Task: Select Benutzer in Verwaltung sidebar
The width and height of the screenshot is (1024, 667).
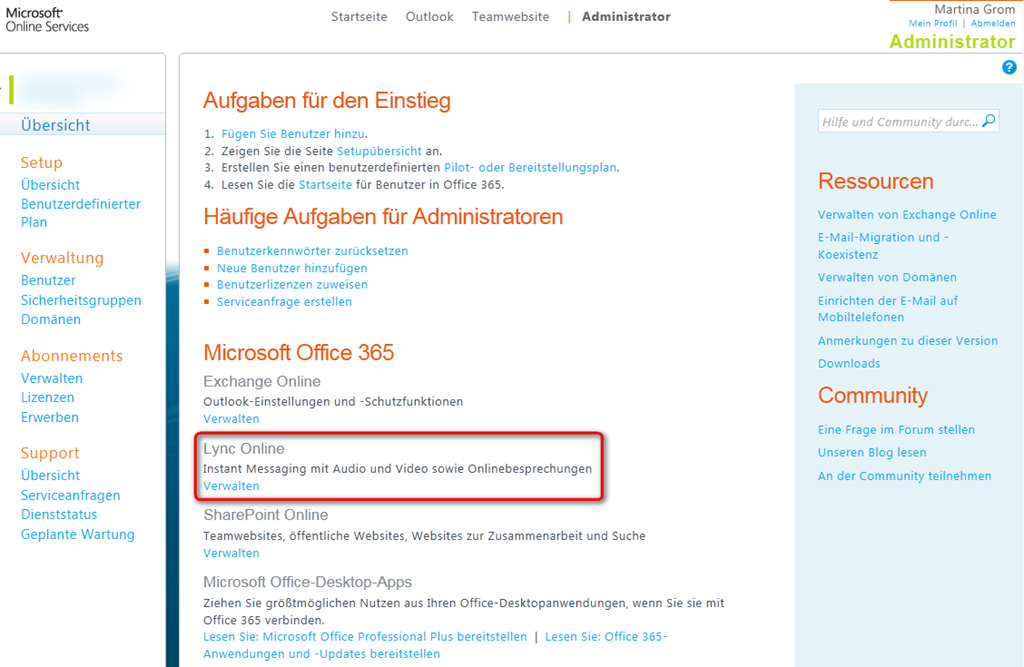Action: [48, 281]
